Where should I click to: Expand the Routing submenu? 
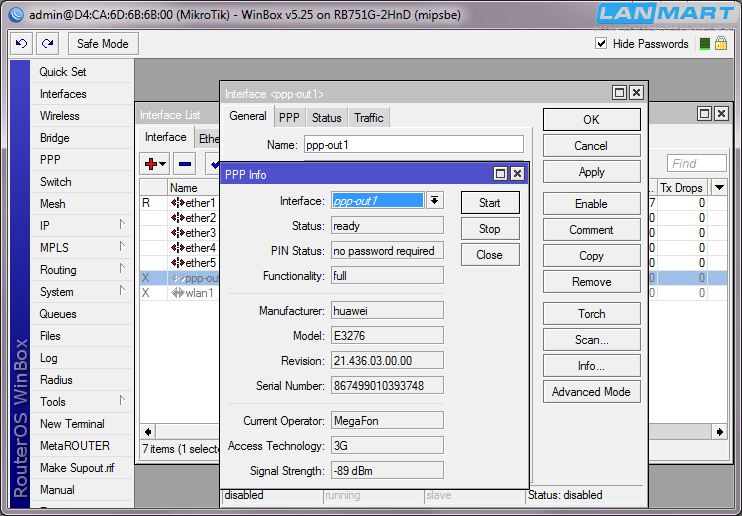(x=122, y=268)
